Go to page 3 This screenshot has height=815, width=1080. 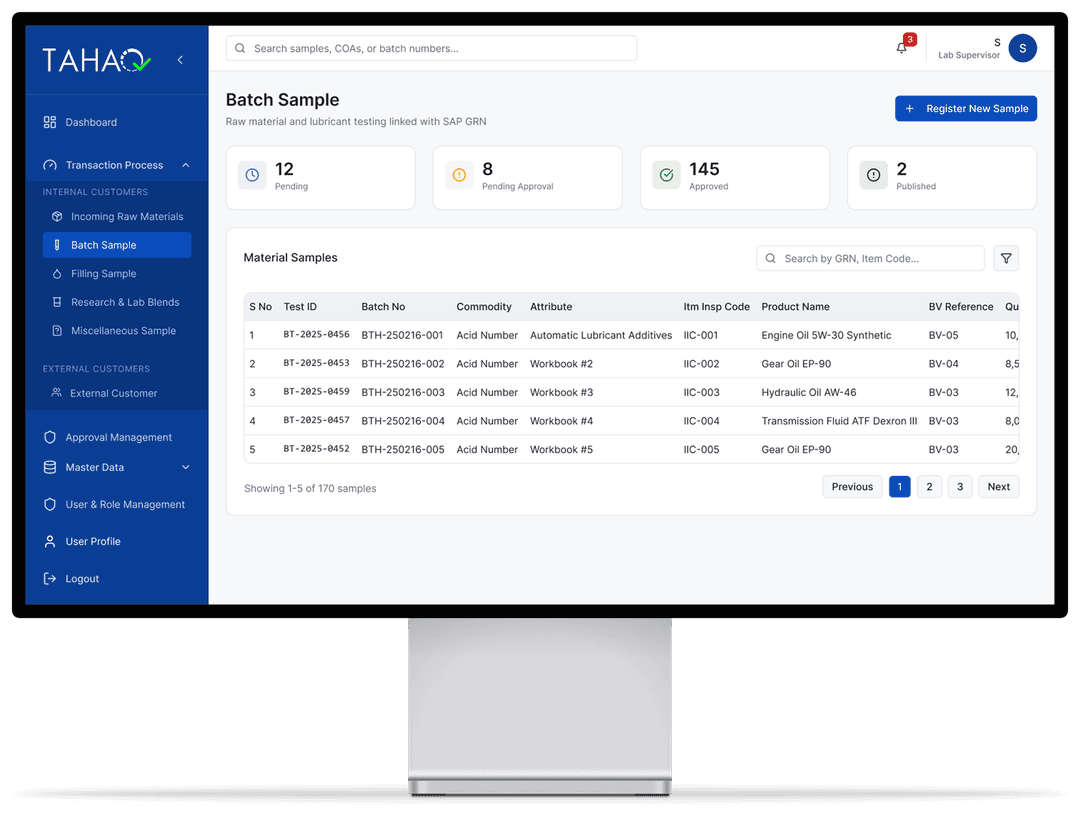(x=960, y=486)
